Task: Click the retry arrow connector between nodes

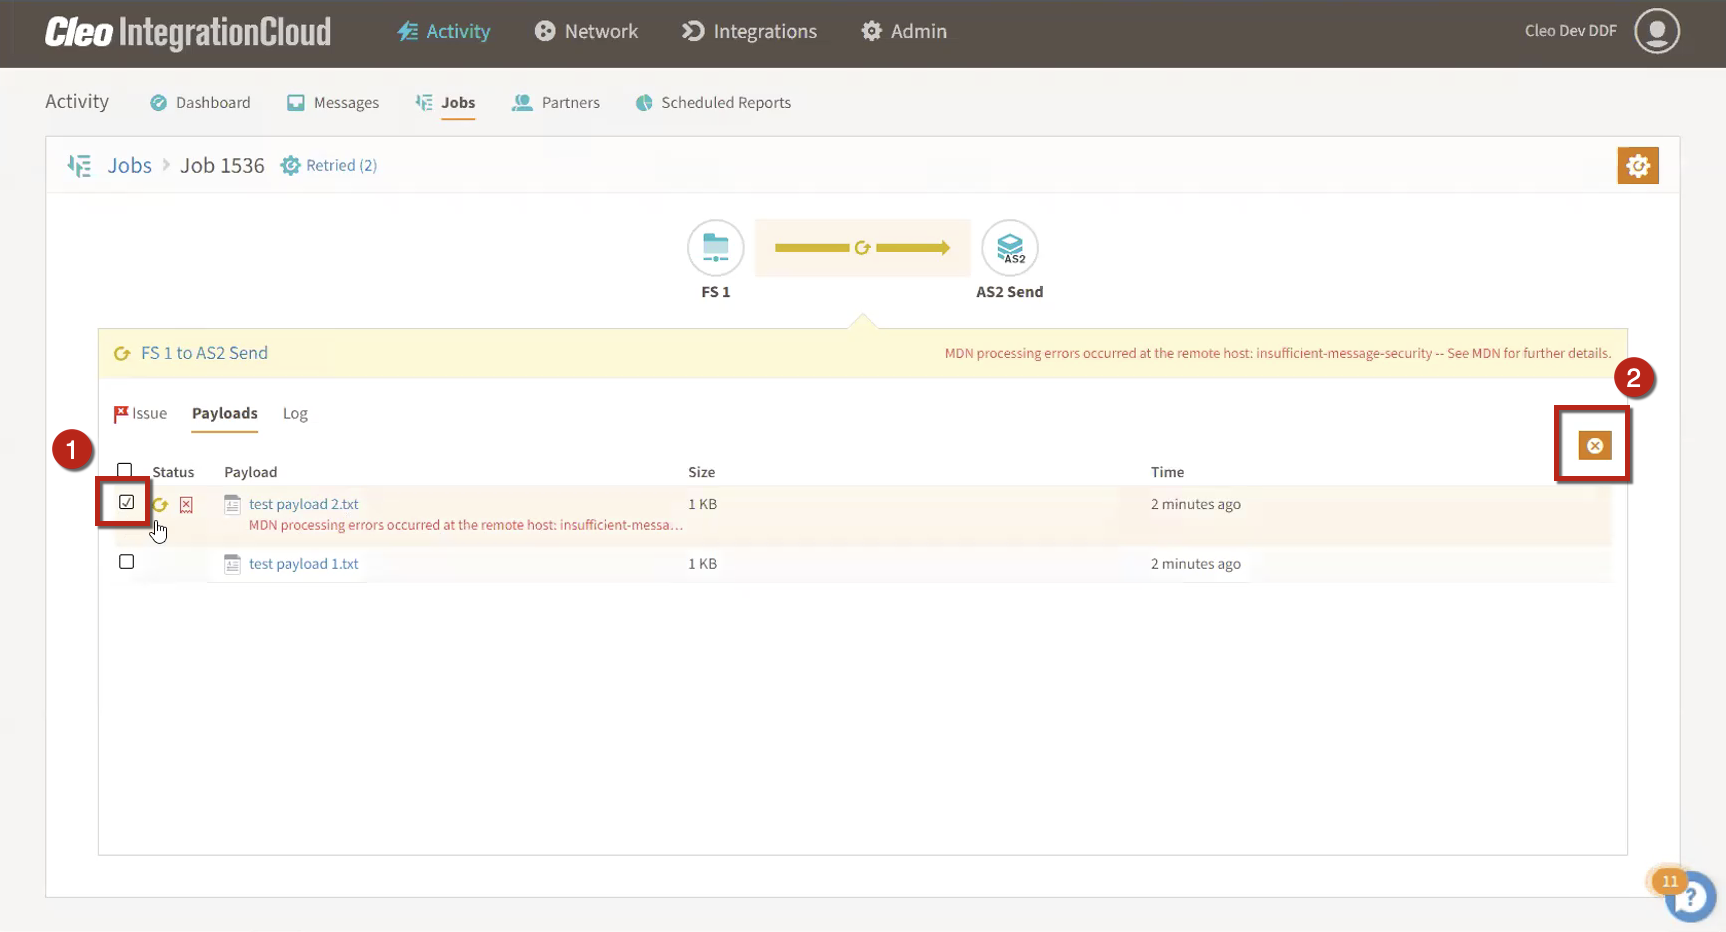Action: (862, 247)
